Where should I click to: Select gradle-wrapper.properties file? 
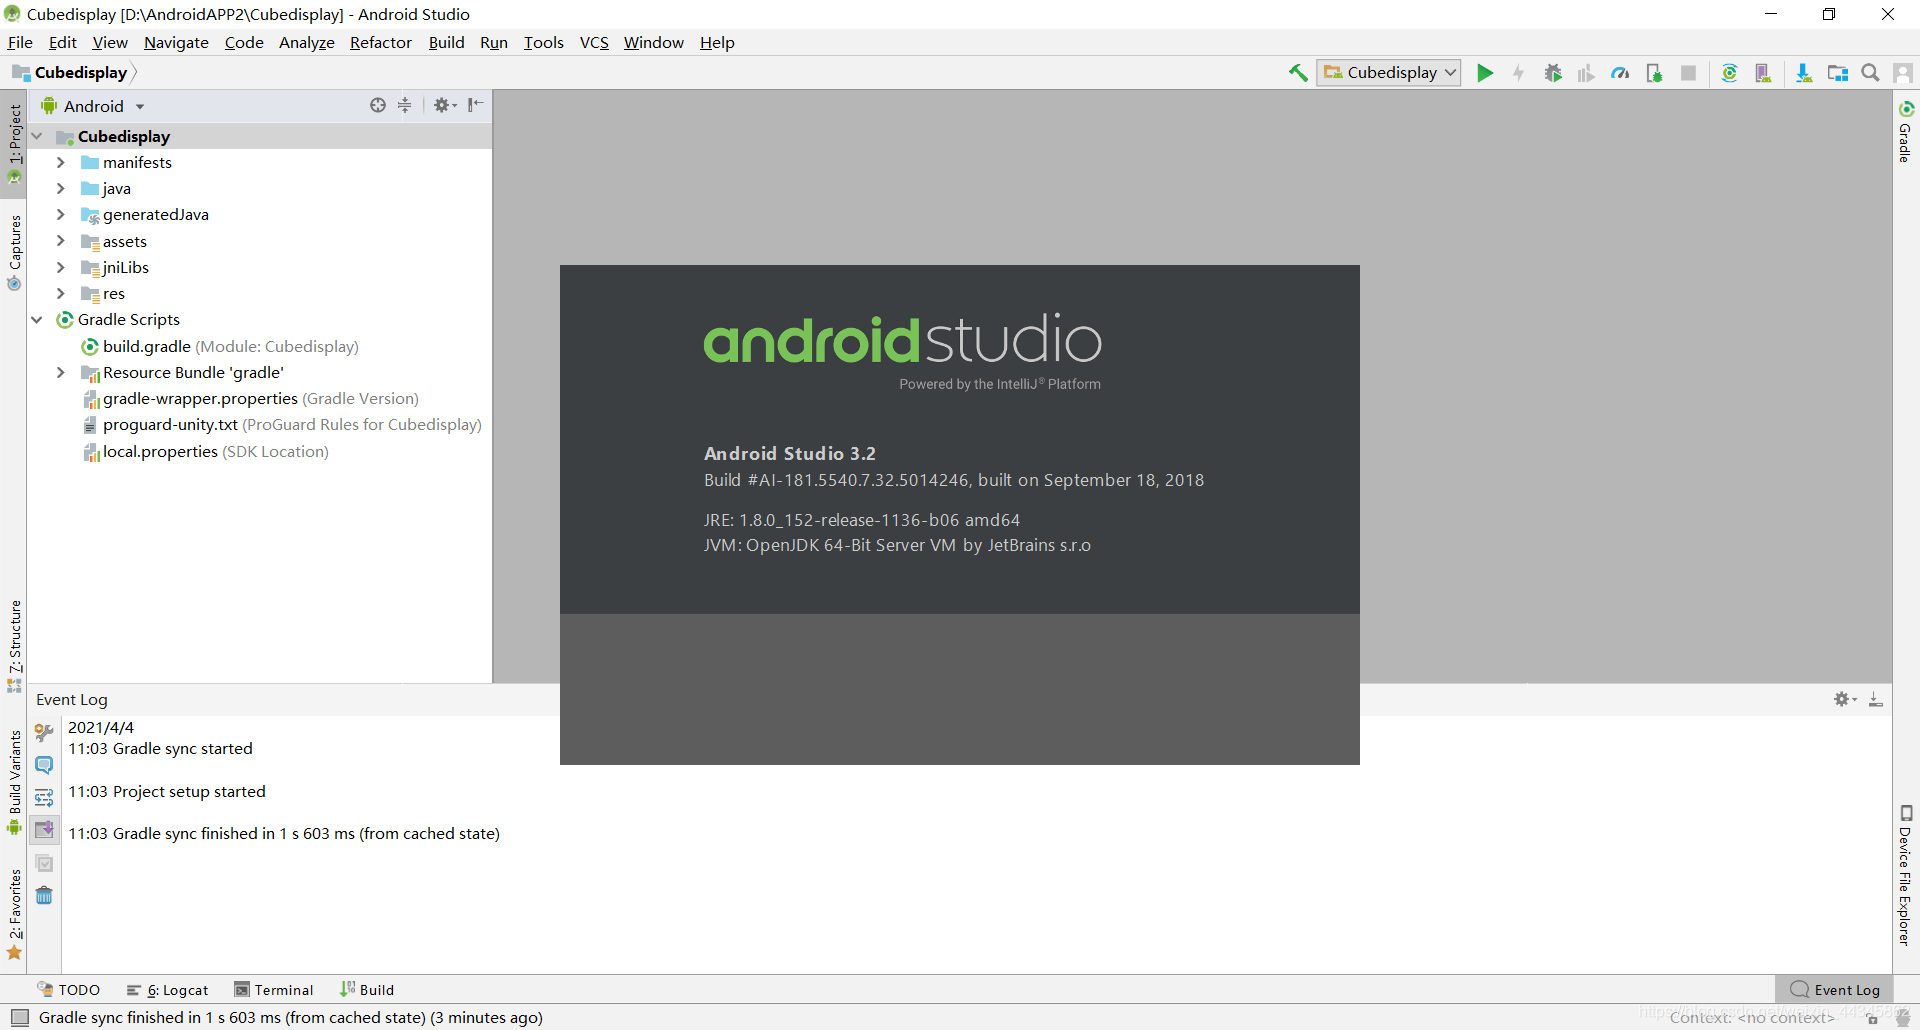tap(250, 398)
